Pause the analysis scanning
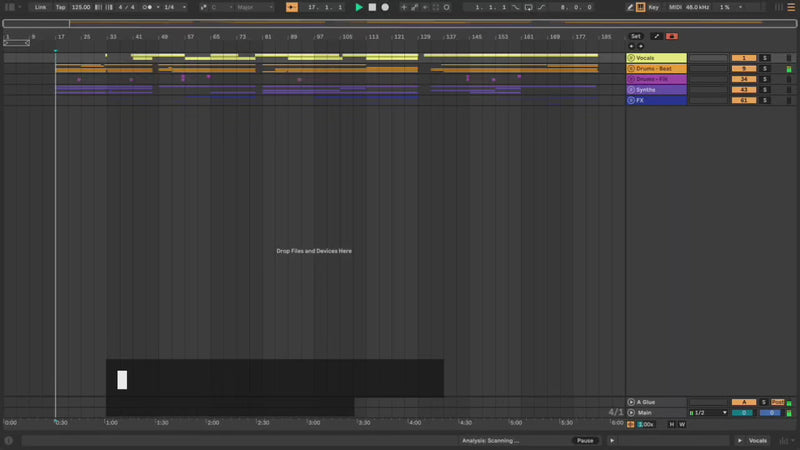The width and height of the screenshot is (800, 450). coord(585,441)
